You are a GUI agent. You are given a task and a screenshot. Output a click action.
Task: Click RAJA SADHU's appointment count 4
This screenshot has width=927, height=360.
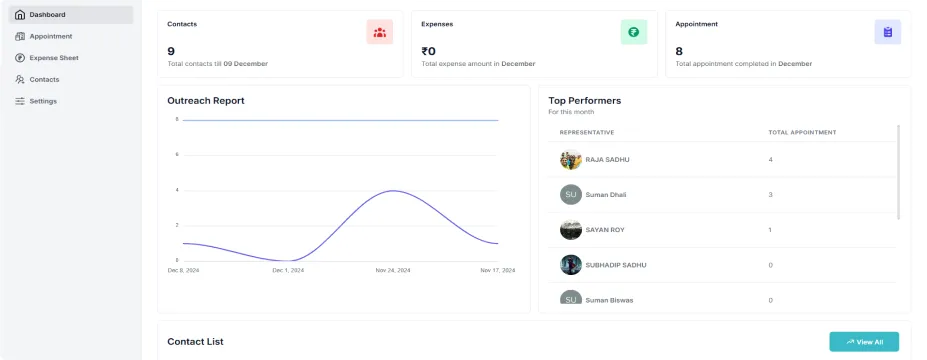tap(770, 160)
